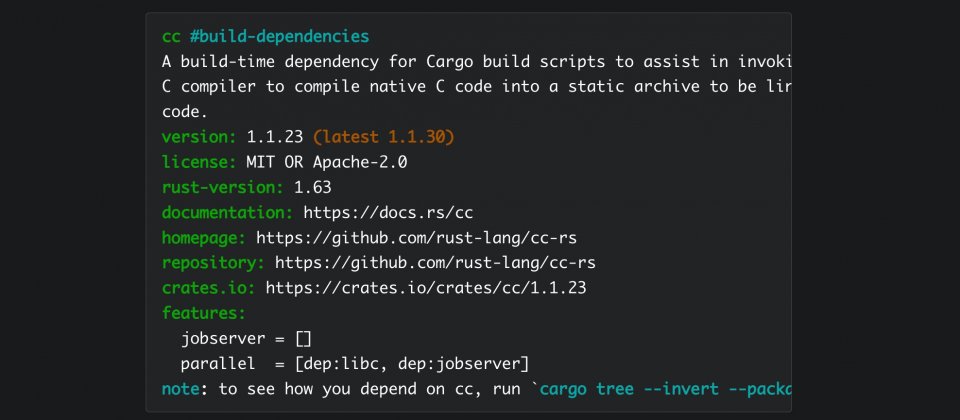The image size is (960, 420).
Task: Click the 'parallel' feature entry
Action: [218, 364]
